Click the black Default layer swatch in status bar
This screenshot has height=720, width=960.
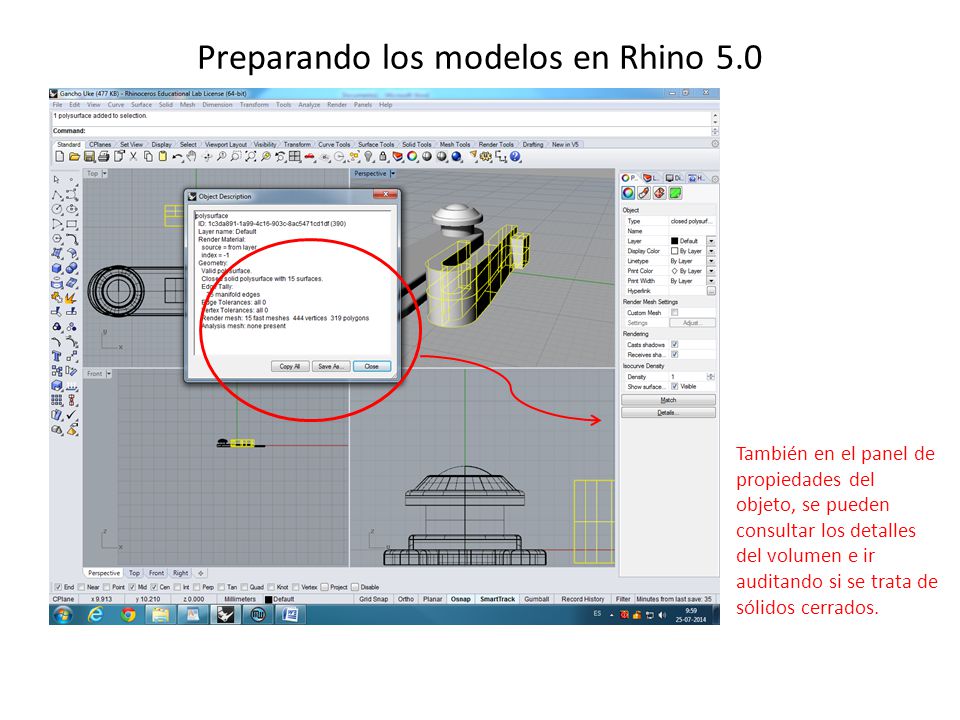(x=268, y=599)
